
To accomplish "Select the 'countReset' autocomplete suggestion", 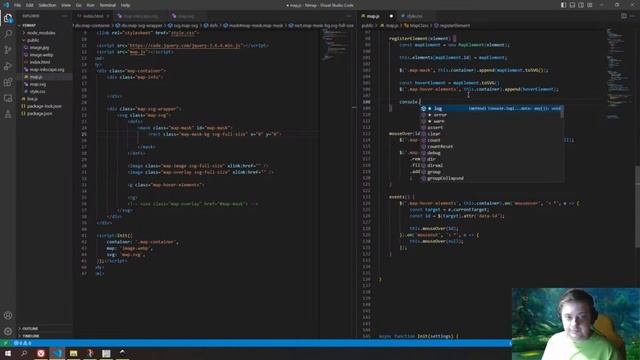I will [491, 147].
